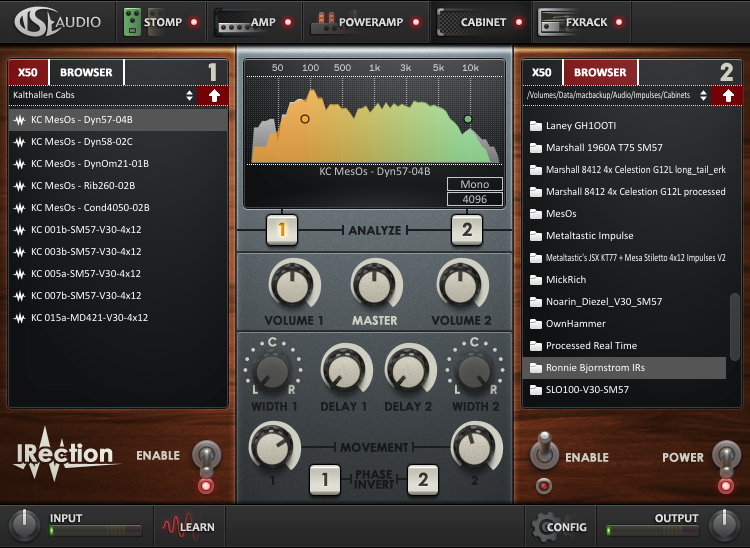This screenshot has height=548, width=750.
Task: Select KC 003b-SM57-V30-4x12 impulse
Action: coord(118,252)
